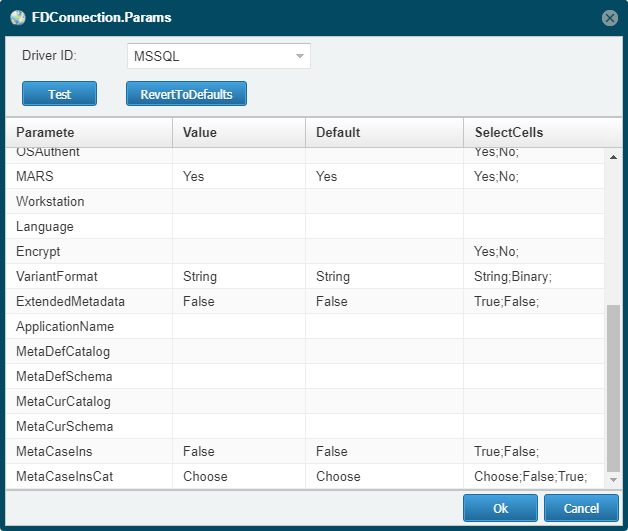The image size is (628, 531).
Task: Click the globe icon in the title bar
Action: (x=18, y=18)
